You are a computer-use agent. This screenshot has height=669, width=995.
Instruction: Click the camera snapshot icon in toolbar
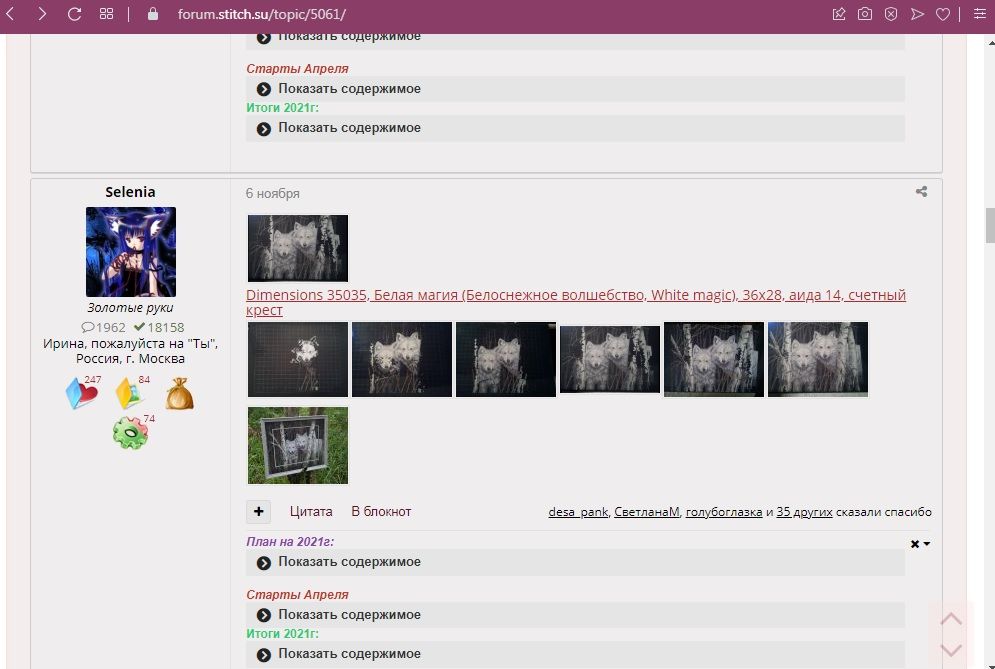tap(864, 14)
